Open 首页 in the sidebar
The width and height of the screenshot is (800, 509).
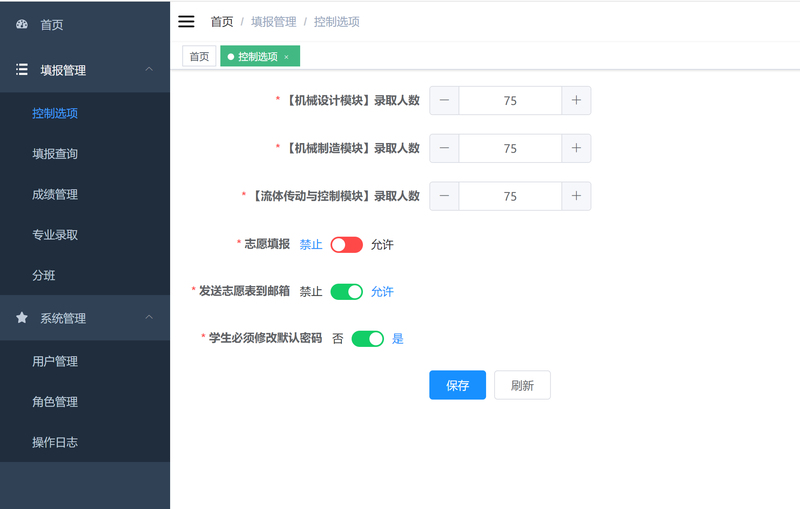point(85,24)
